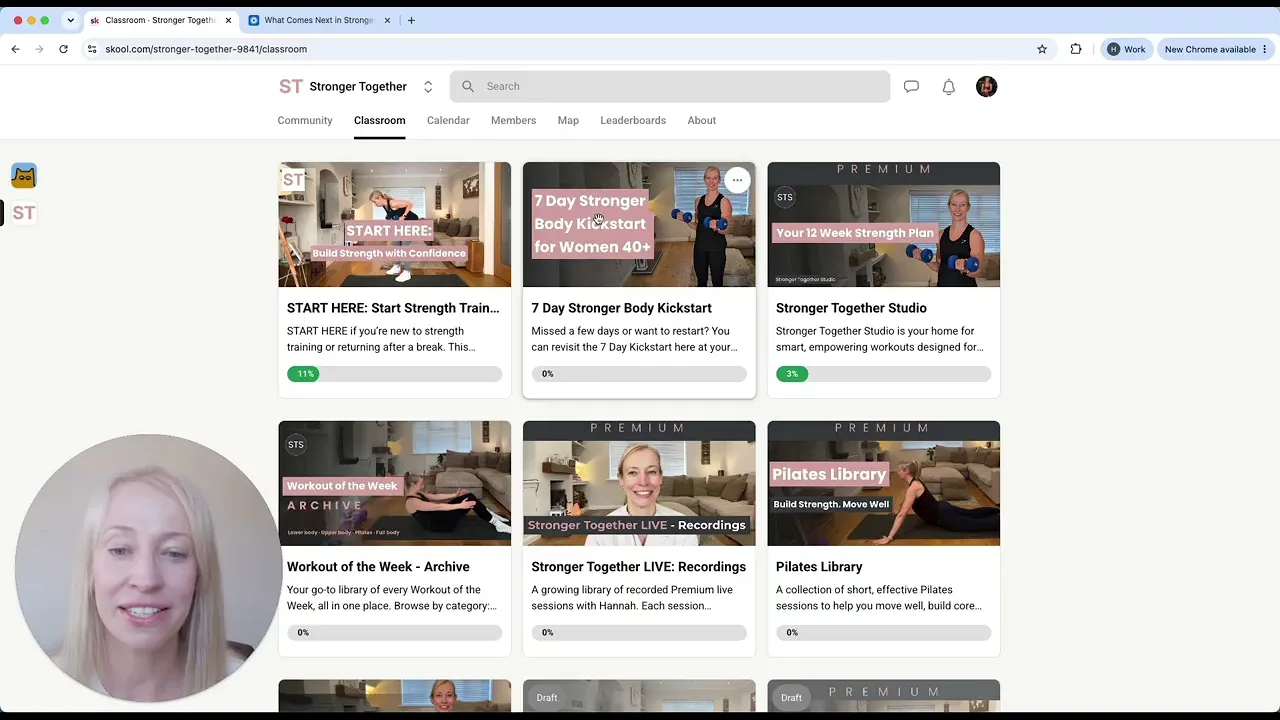Open the Calendar tab
Image resolution: width=1280 pixels, height=720 pixels.
(448, 120)
